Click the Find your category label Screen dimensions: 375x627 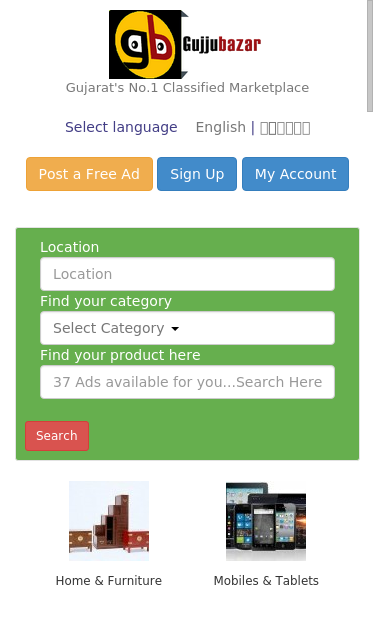[106, 301]
